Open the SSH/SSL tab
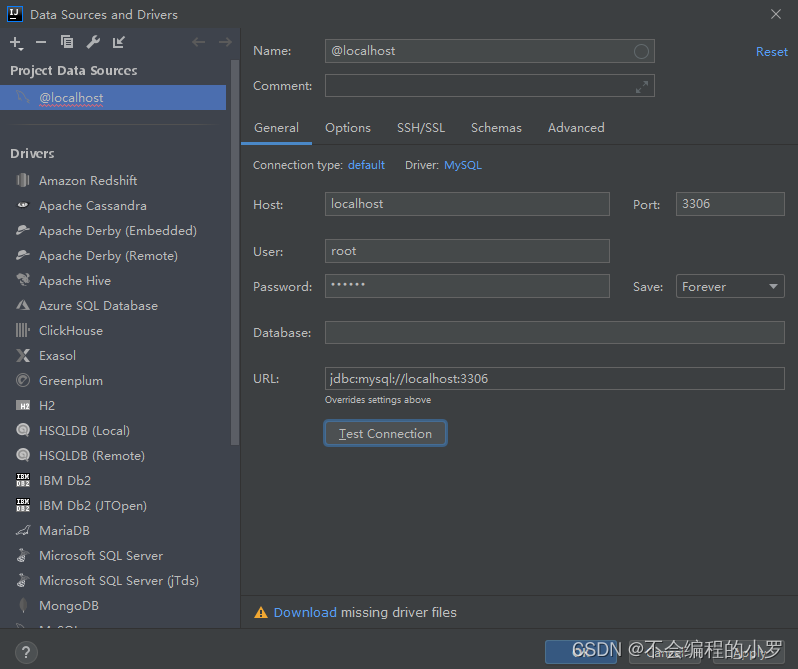 (x=421, y=128)
